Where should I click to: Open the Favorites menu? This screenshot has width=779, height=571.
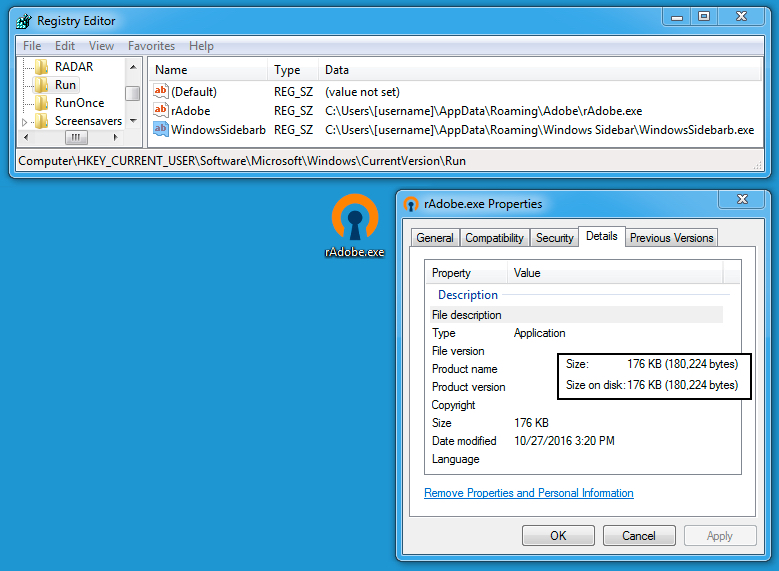[x=152, y=46]
